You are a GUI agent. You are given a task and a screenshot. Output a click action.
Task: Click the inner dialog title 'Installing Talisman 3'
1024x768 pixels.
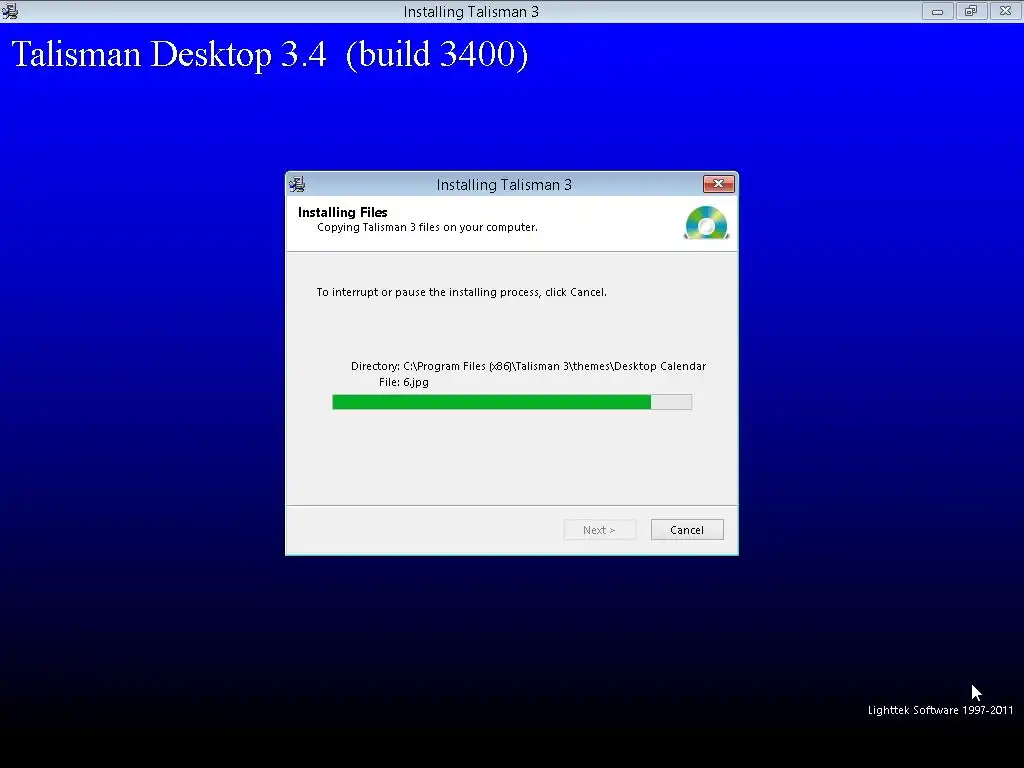click(504, 185)
